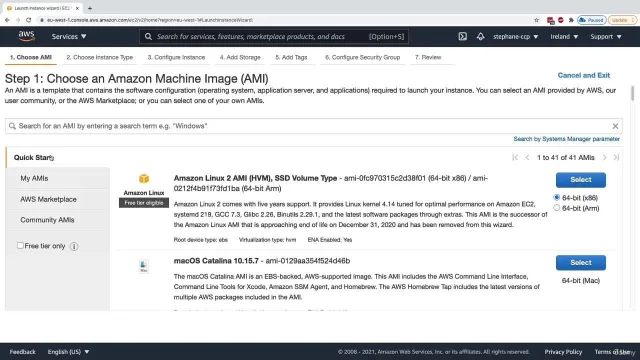Reload the browser page
The width and height of the screenshot is (640, 360).
click(x=29, y=20)
